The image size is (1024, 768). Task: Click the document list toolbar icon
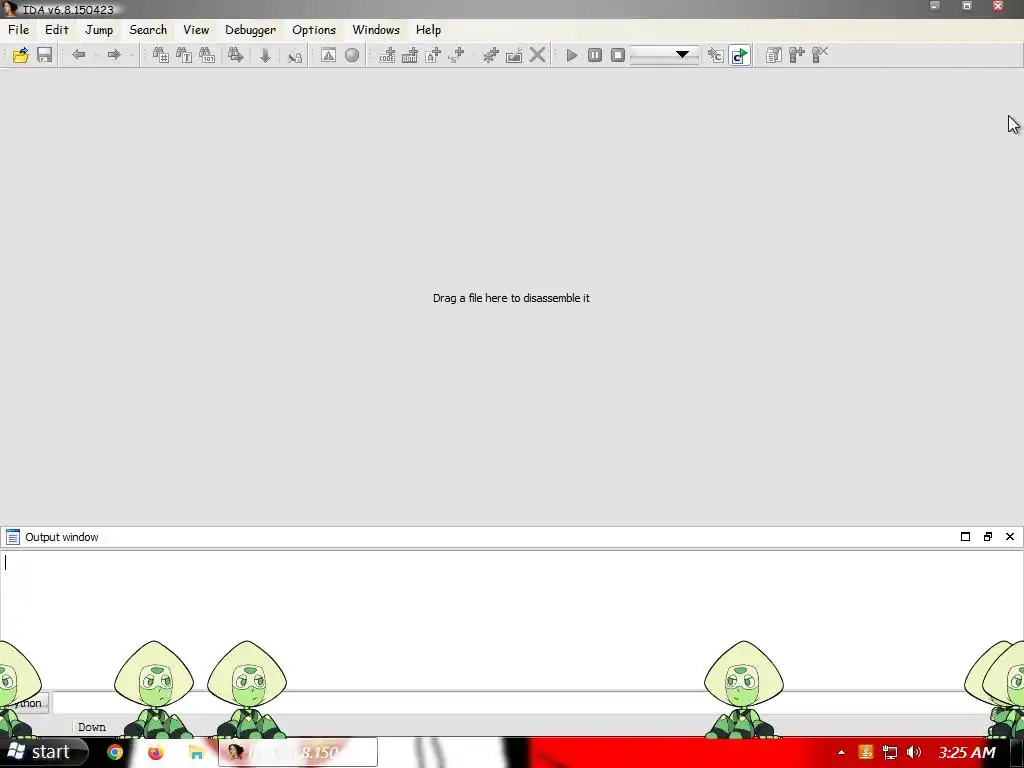(774, 56)
